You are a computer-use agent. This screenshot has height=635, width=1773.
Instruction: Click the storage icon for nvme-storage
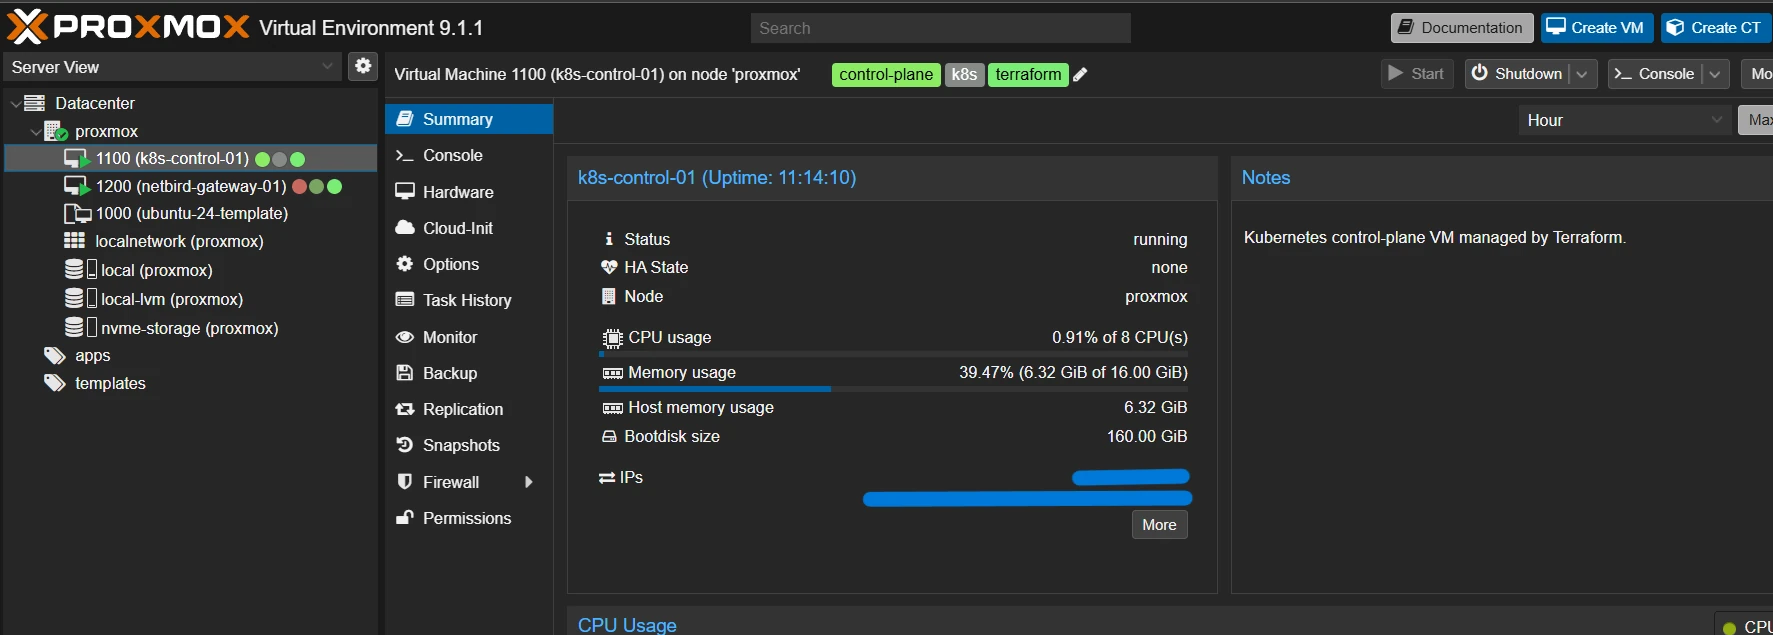coord(80,327)
